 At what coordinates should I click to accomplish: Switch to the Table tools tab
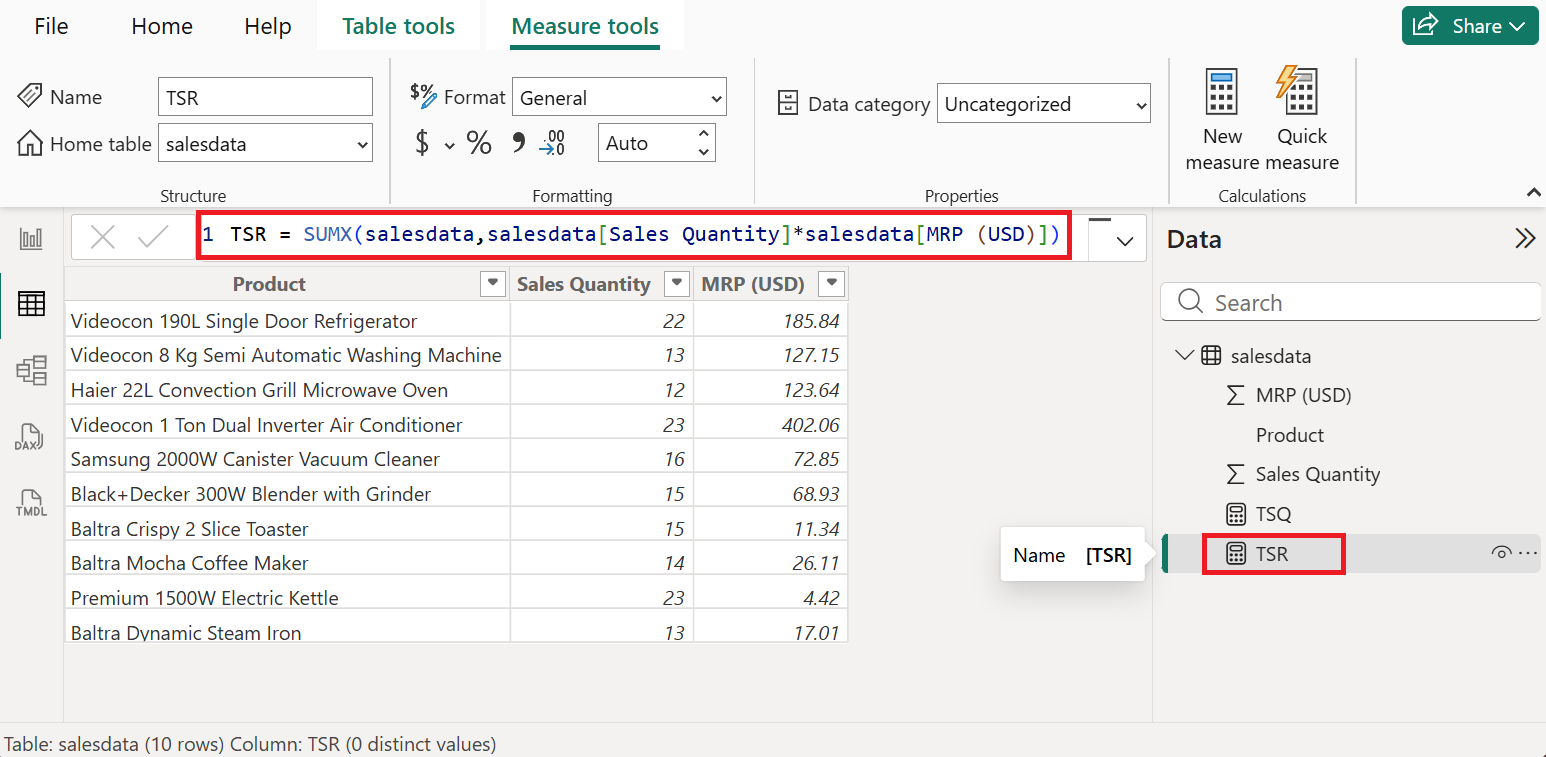tap(398, 26)
